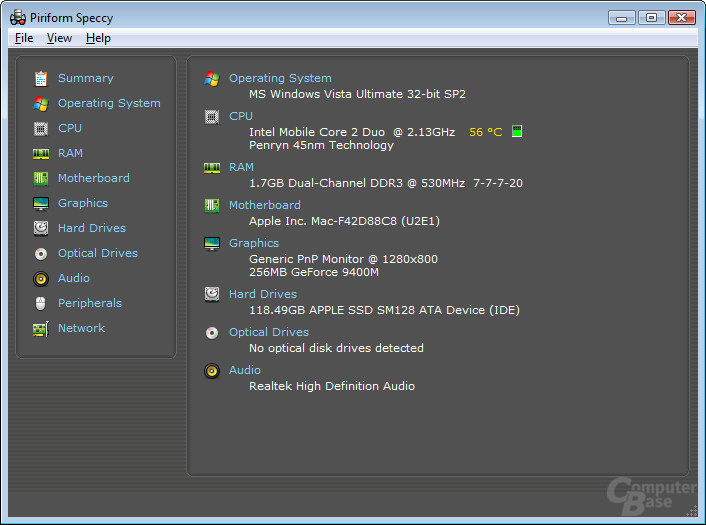
Task: Click the Speccy app icon in title bar
Action: pos(18,18)
